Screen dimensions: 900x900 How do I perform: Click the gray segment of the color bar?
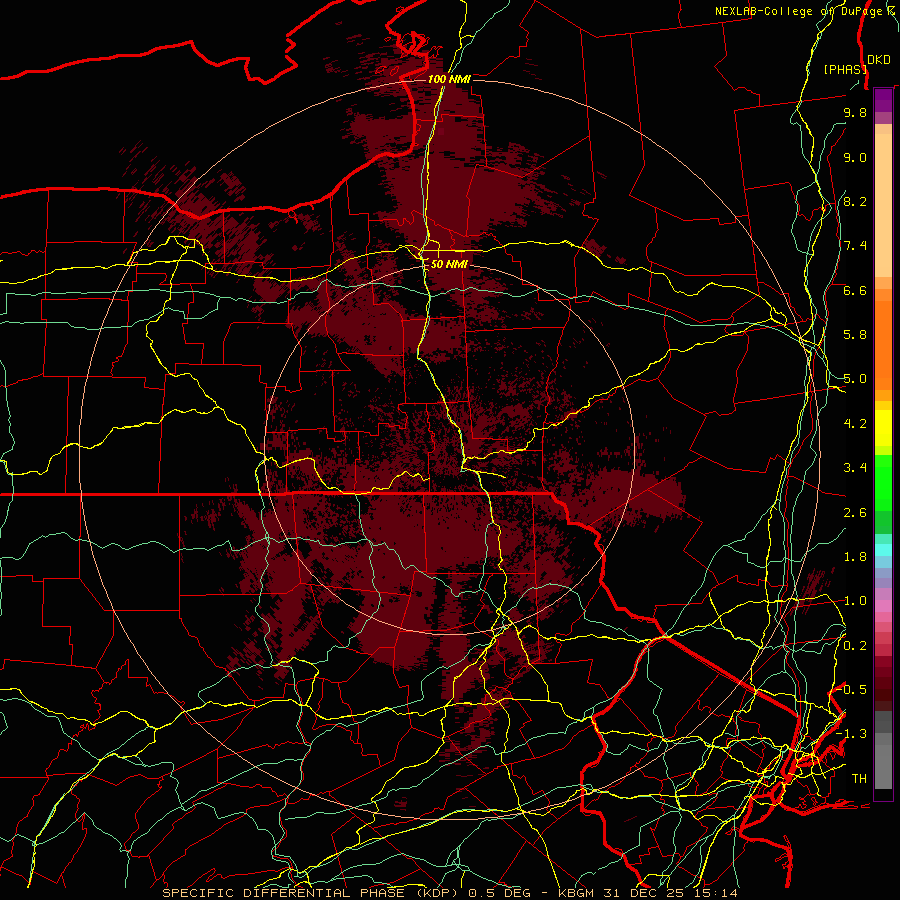pyautogui.click(x=883, y=749)
